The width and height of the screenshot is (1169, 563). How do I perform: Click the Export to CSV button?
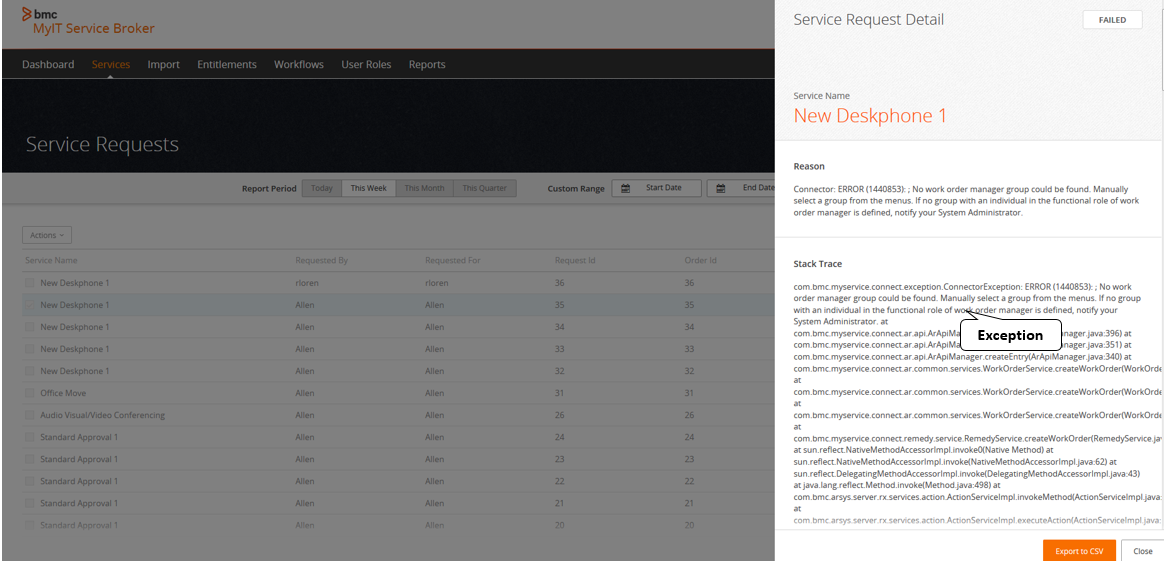(1079, 551)
